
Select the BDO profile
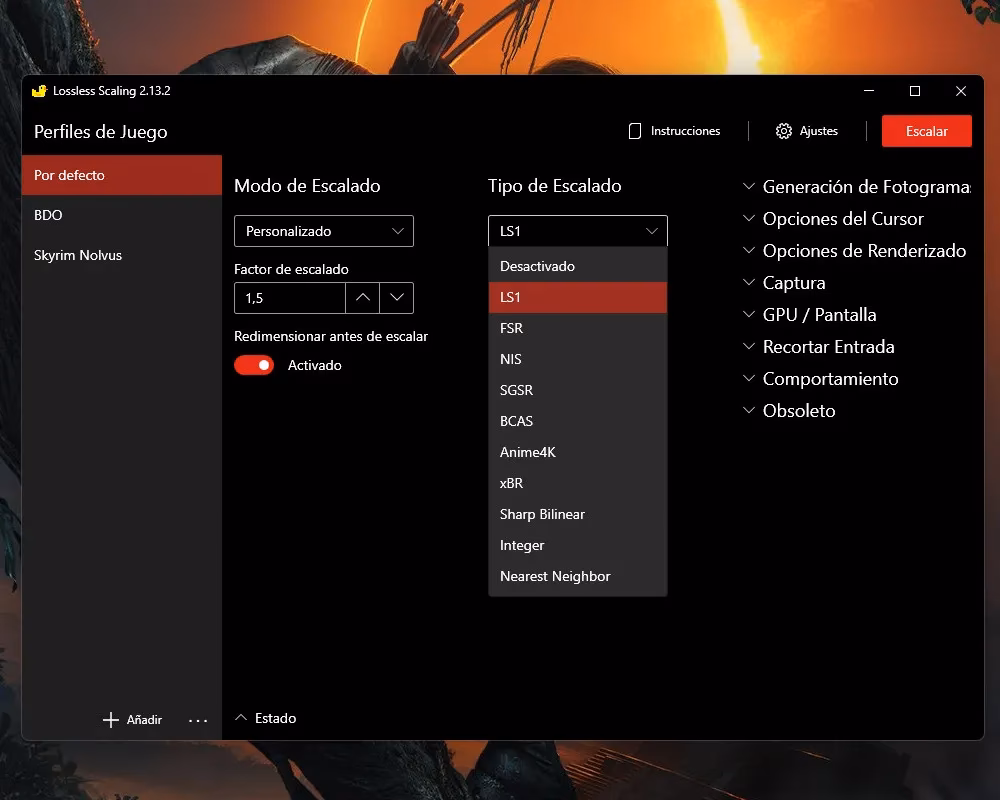pos(122,215)
